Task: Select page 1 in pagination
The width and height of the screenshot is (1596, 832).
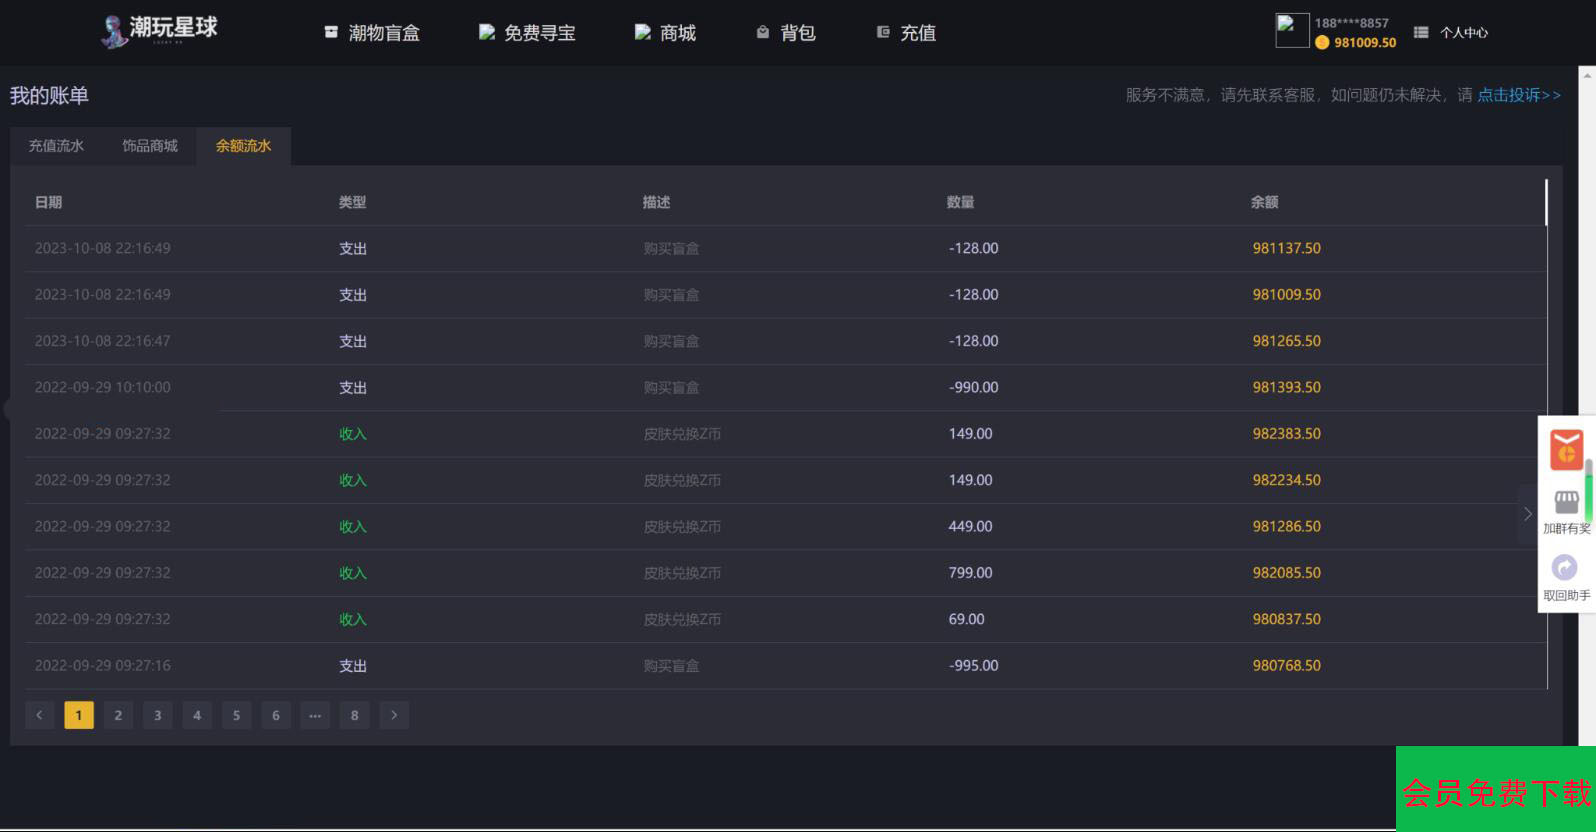Action: [x=79, y=715]
